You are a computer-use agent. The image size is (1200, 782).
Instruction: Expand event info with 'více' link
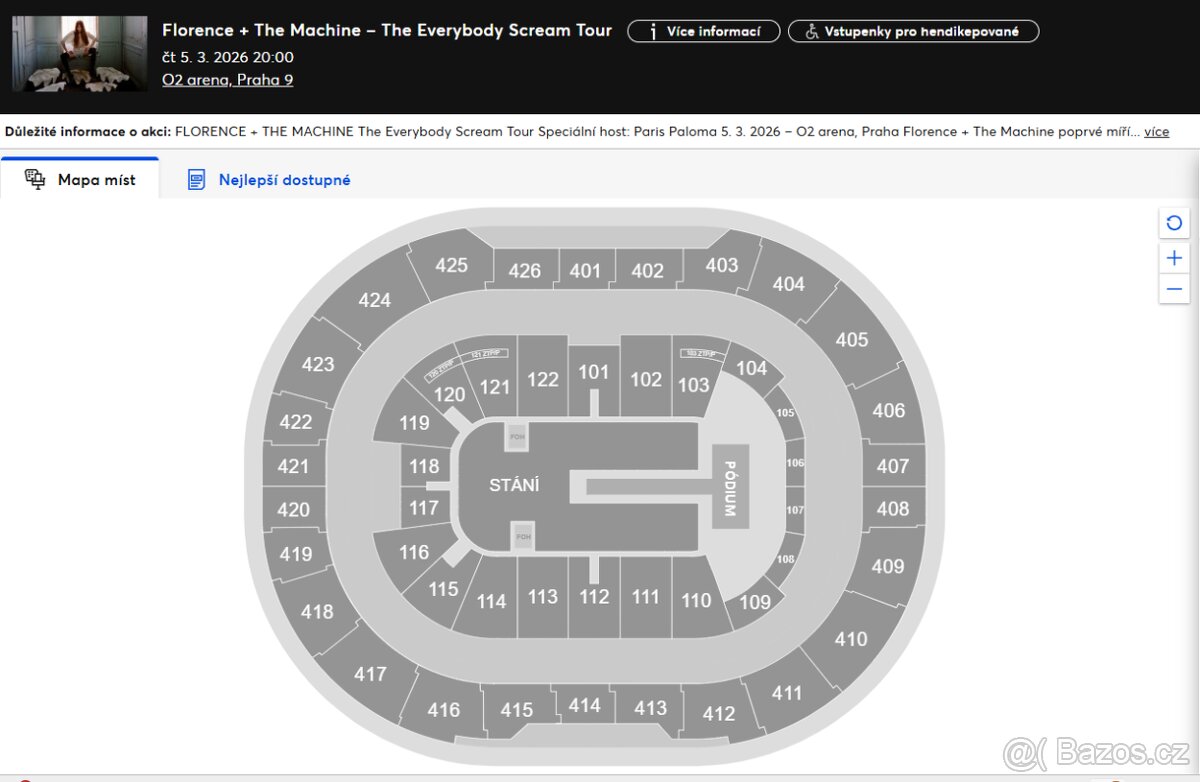(x=1156, y=131)
